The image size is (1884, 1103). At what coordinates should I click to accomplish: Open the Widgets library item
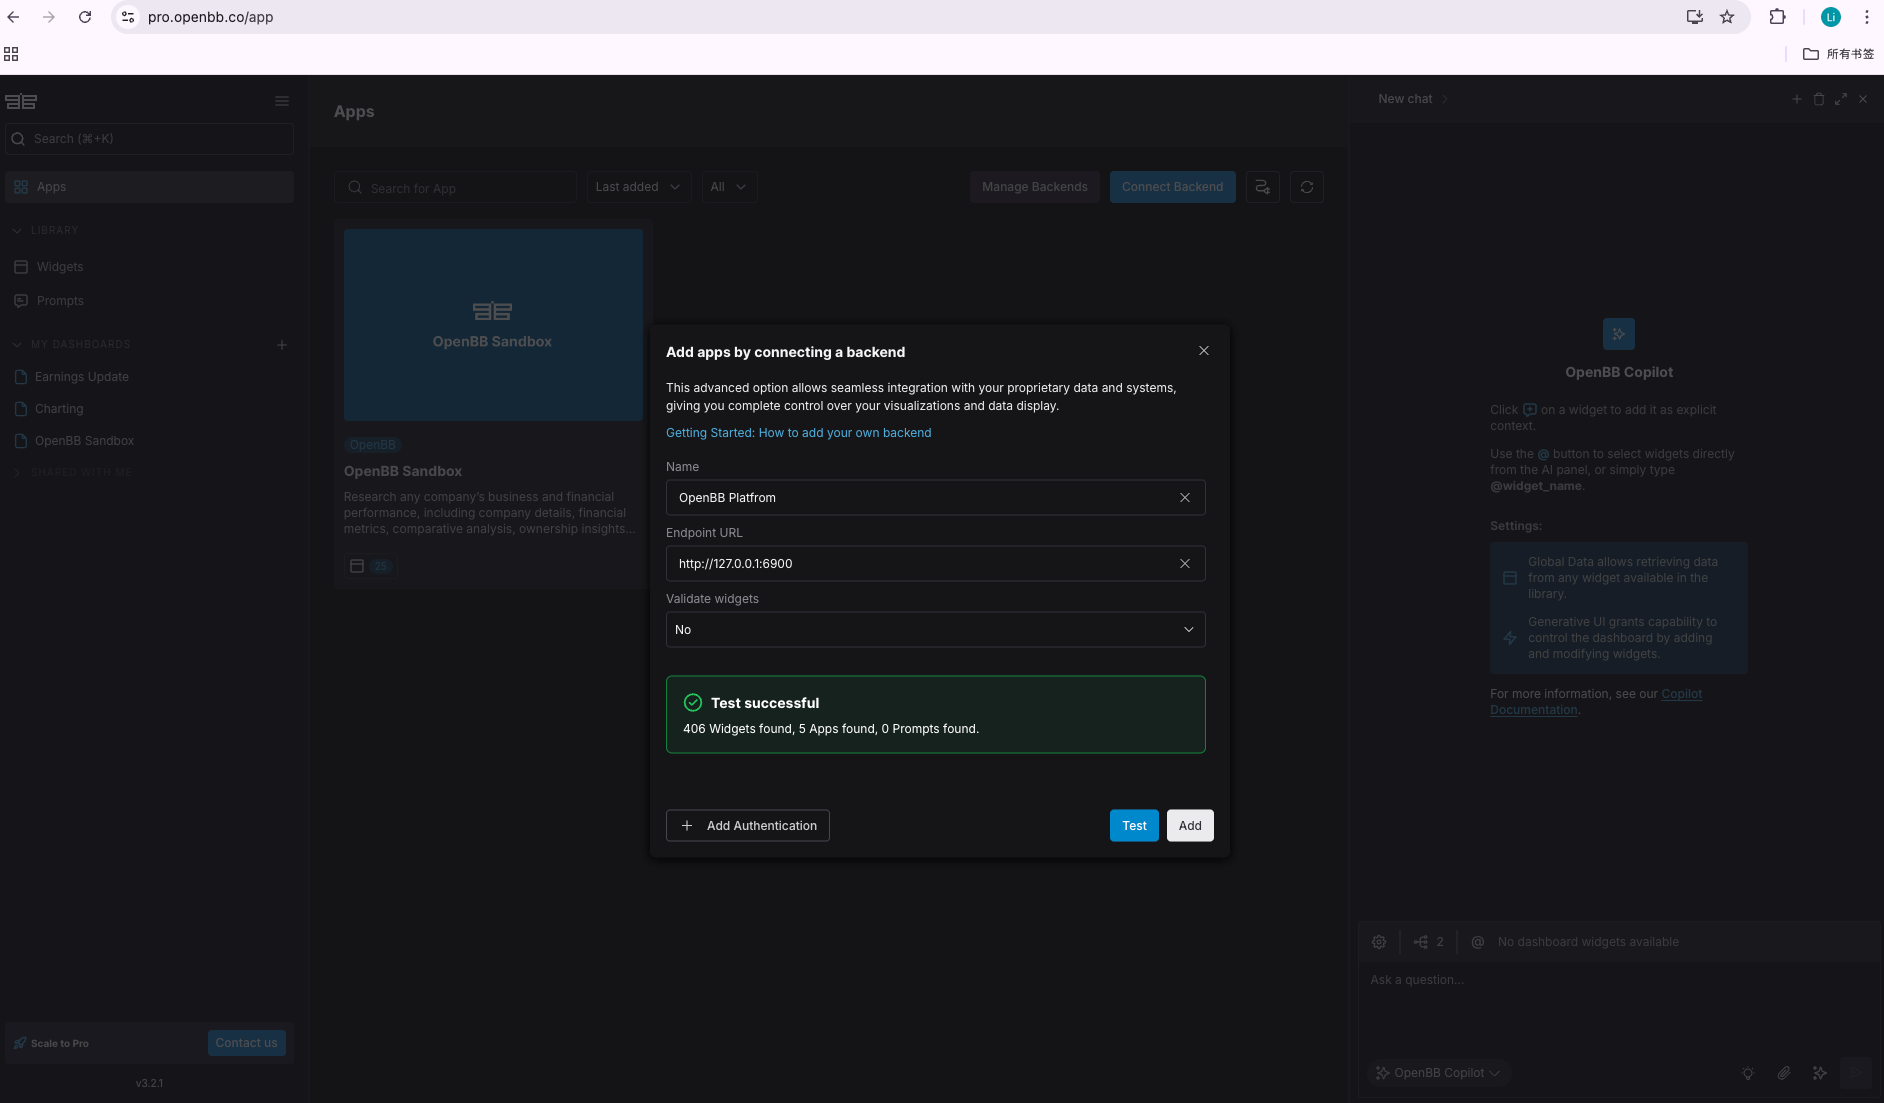click(x=60, y=267)
